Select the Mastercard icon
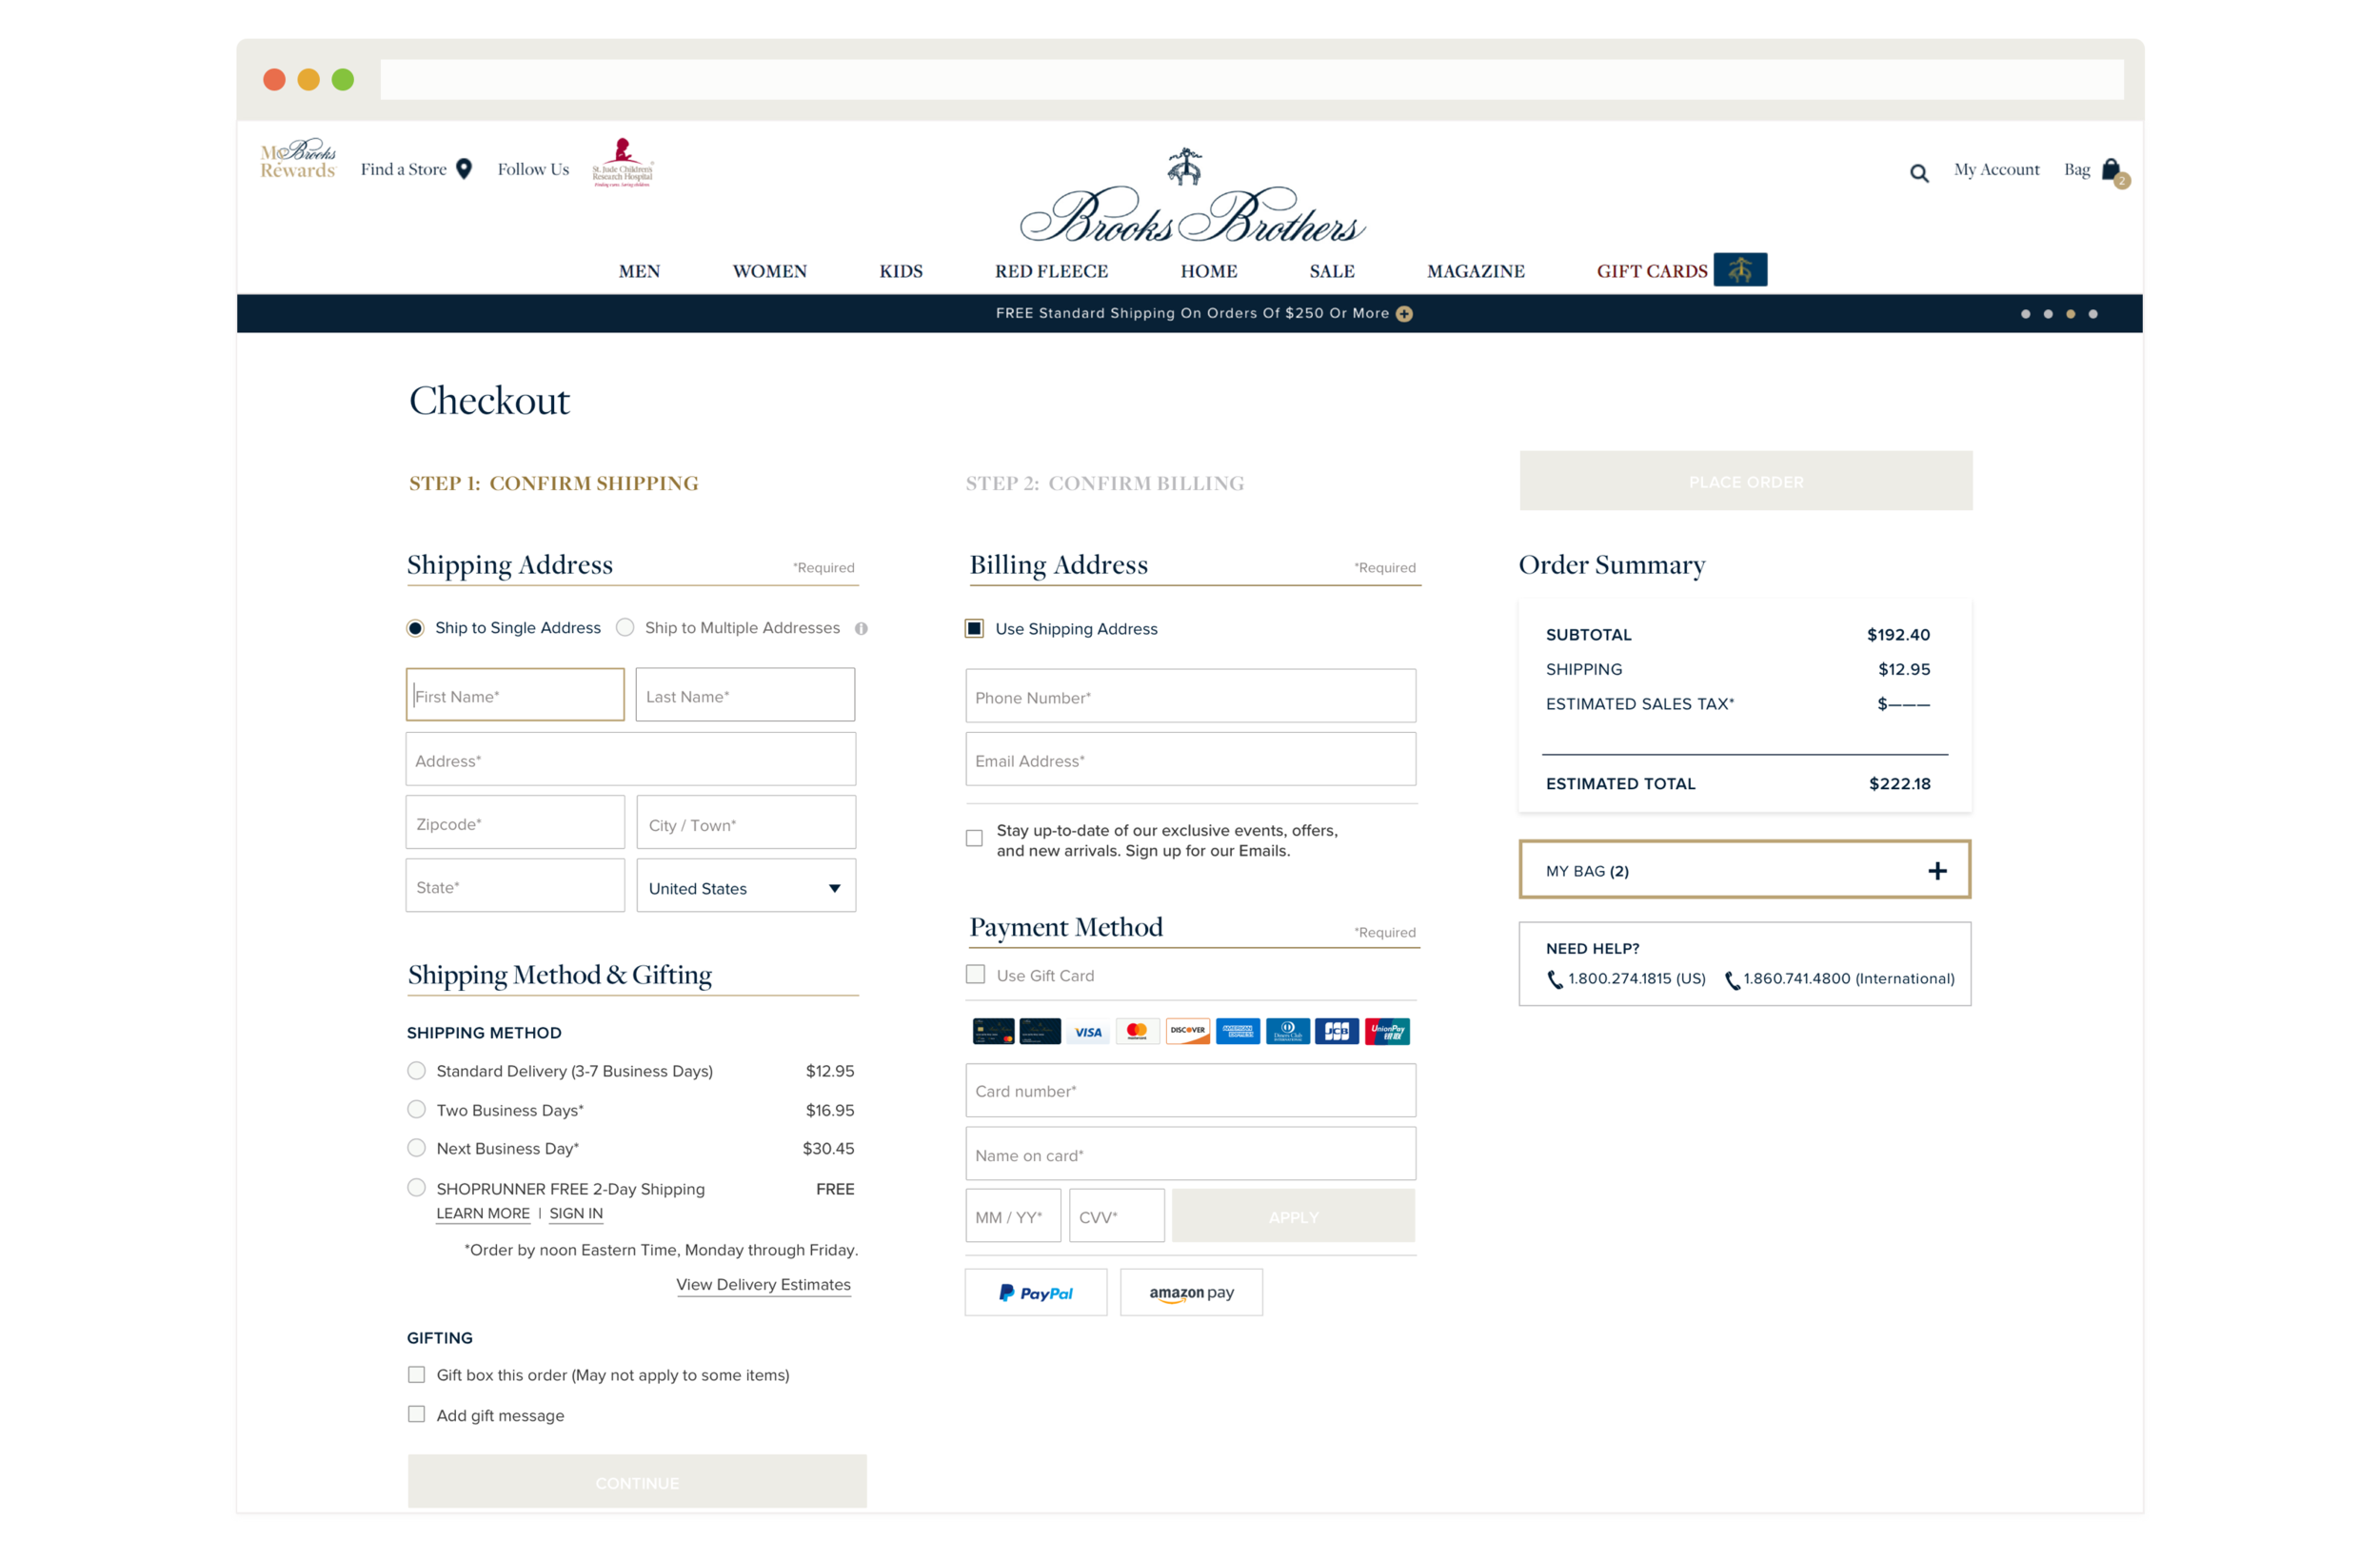Viewport: 2380px width, 1559px height. tap(1137, 1032)
